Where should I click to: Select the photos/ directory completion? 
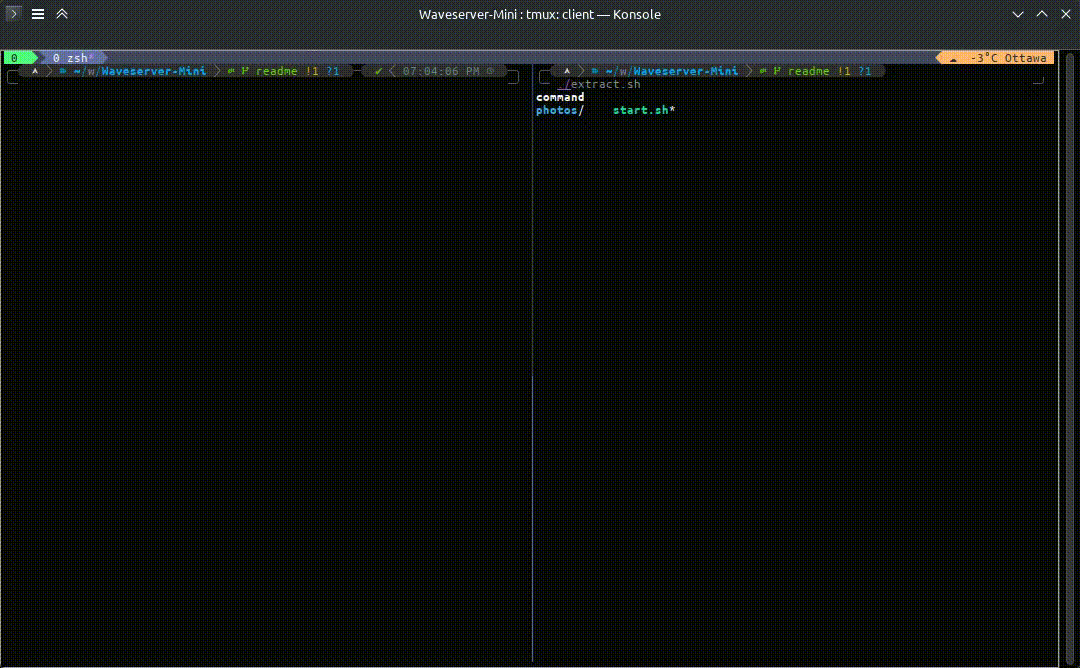coord(559,110)
